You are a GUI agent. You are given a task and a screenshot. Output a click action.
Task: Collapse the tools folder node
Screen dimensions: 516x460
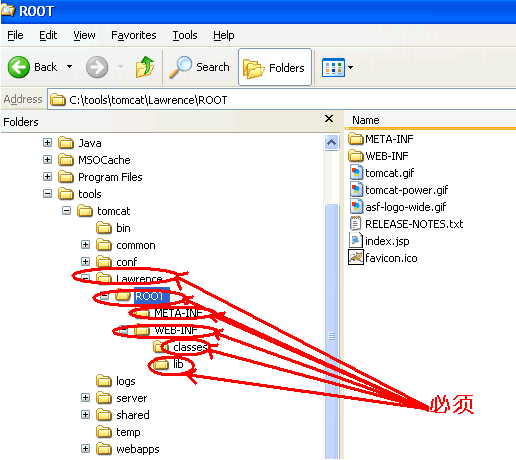click(47, 193)
